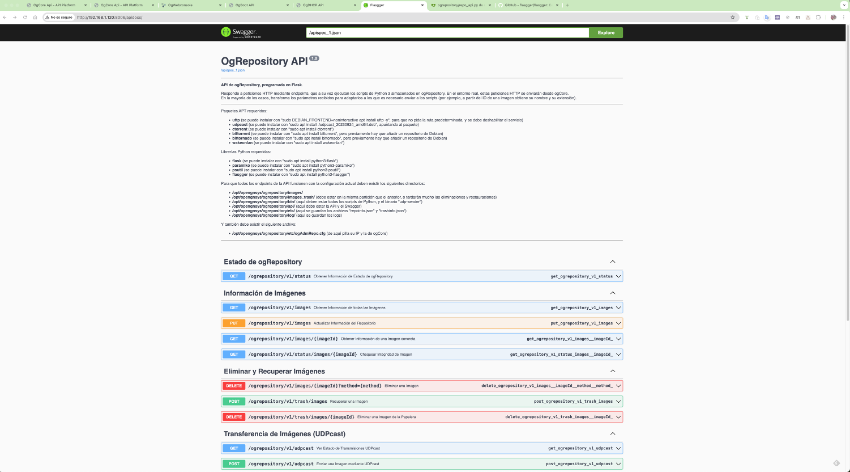Click POST badge for /ogrepository/v1/udpcast
850x472 pixels.
[x=233, y=464]
